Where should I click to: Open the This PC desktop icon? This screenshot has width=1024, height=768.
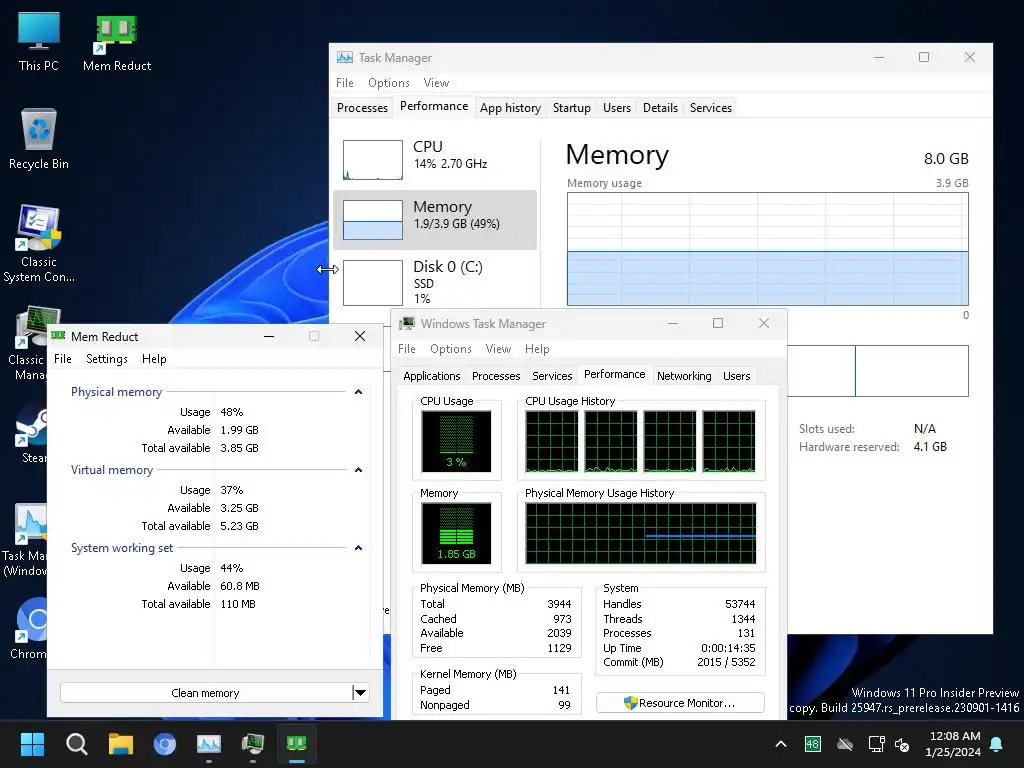click(39, 42)
